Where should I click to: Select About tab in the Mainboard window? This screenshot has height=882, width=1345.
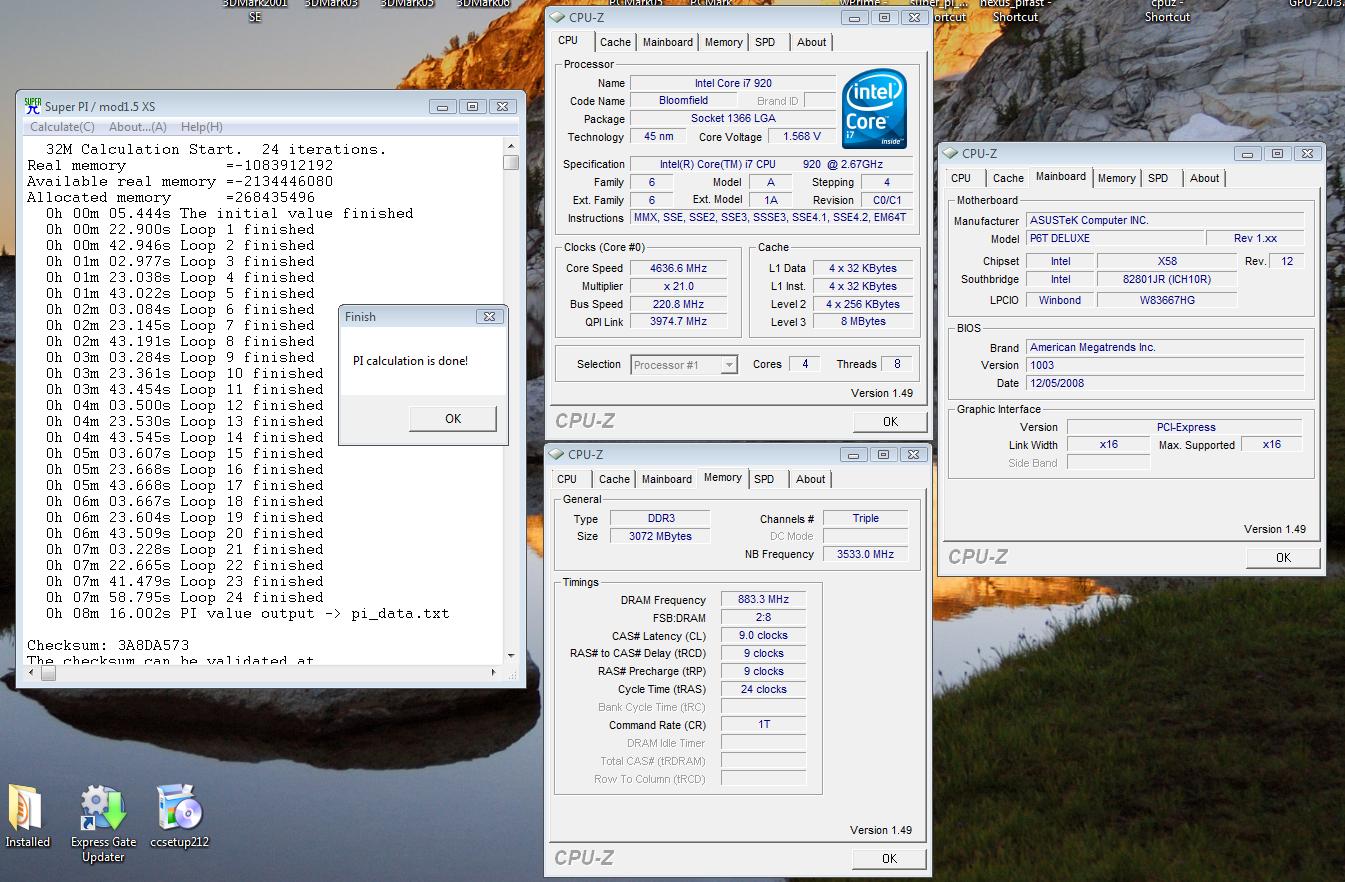(x=1204, y=178)
